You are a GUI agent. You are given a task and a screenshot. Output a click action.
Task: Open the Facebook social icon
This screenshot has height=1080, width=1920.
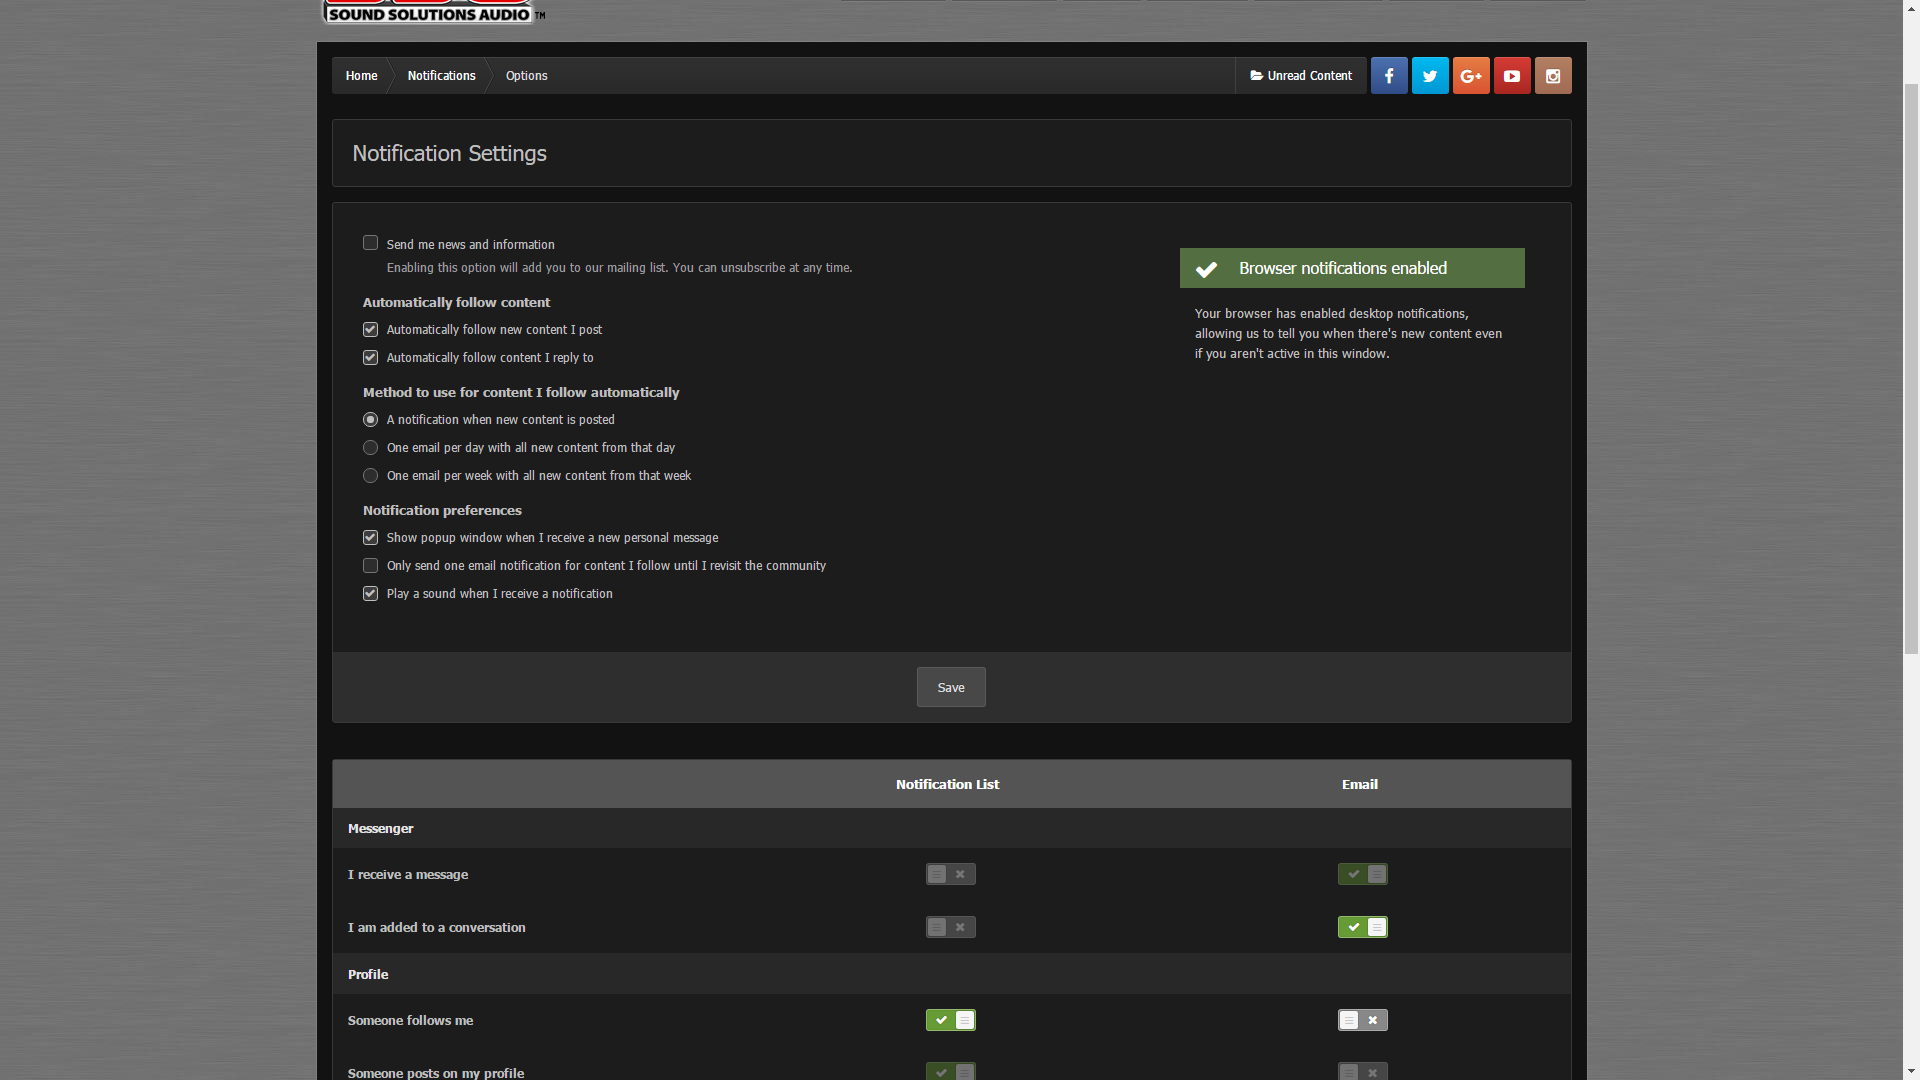click(x=1389, y=76)
